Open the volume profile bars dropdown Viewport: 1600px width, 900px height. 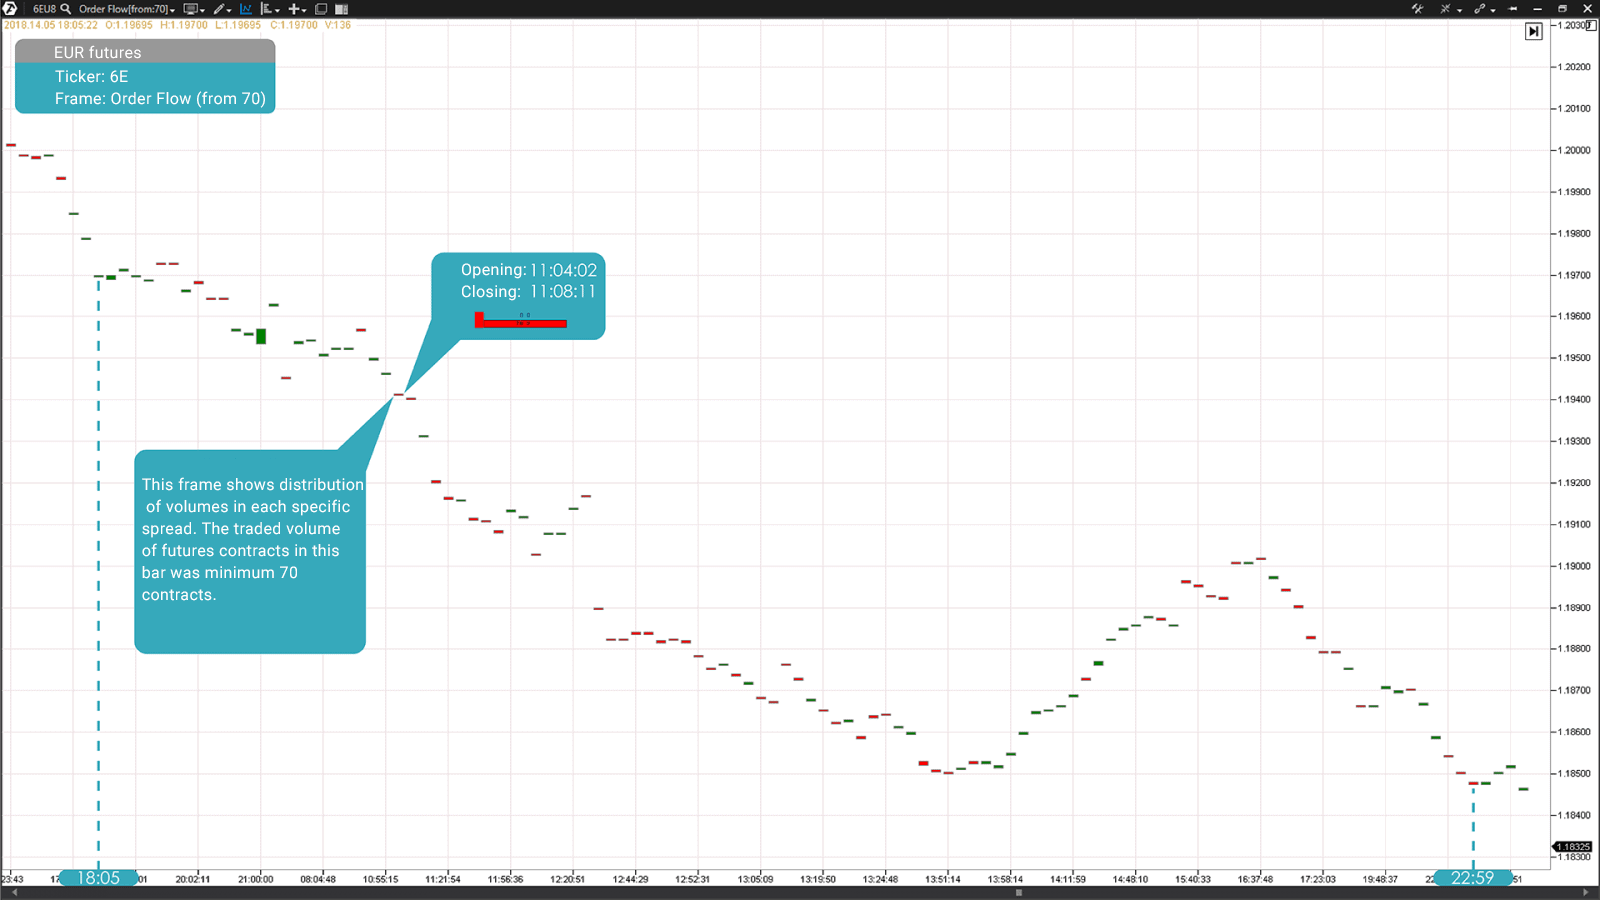(269, 9)
